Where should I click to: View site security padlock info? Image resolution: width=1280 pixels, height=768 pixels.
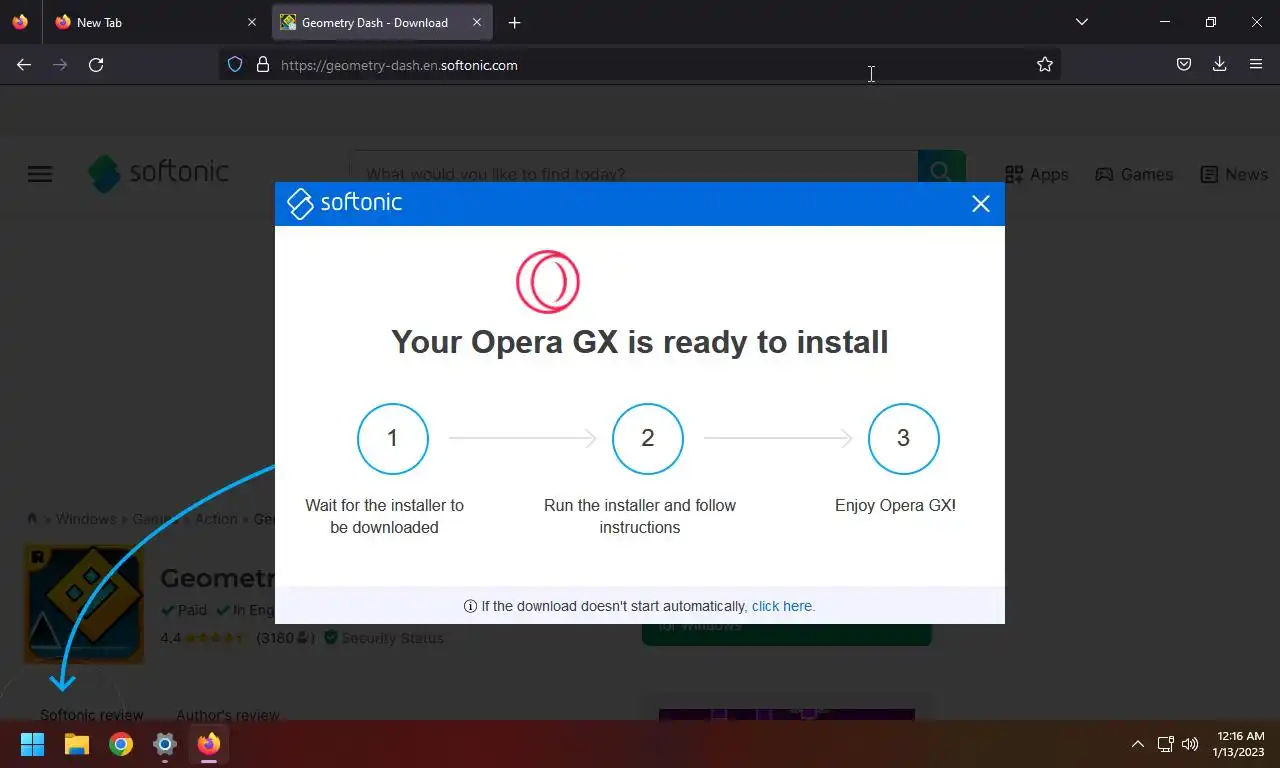pyautogui.click(x=263, y=65)
